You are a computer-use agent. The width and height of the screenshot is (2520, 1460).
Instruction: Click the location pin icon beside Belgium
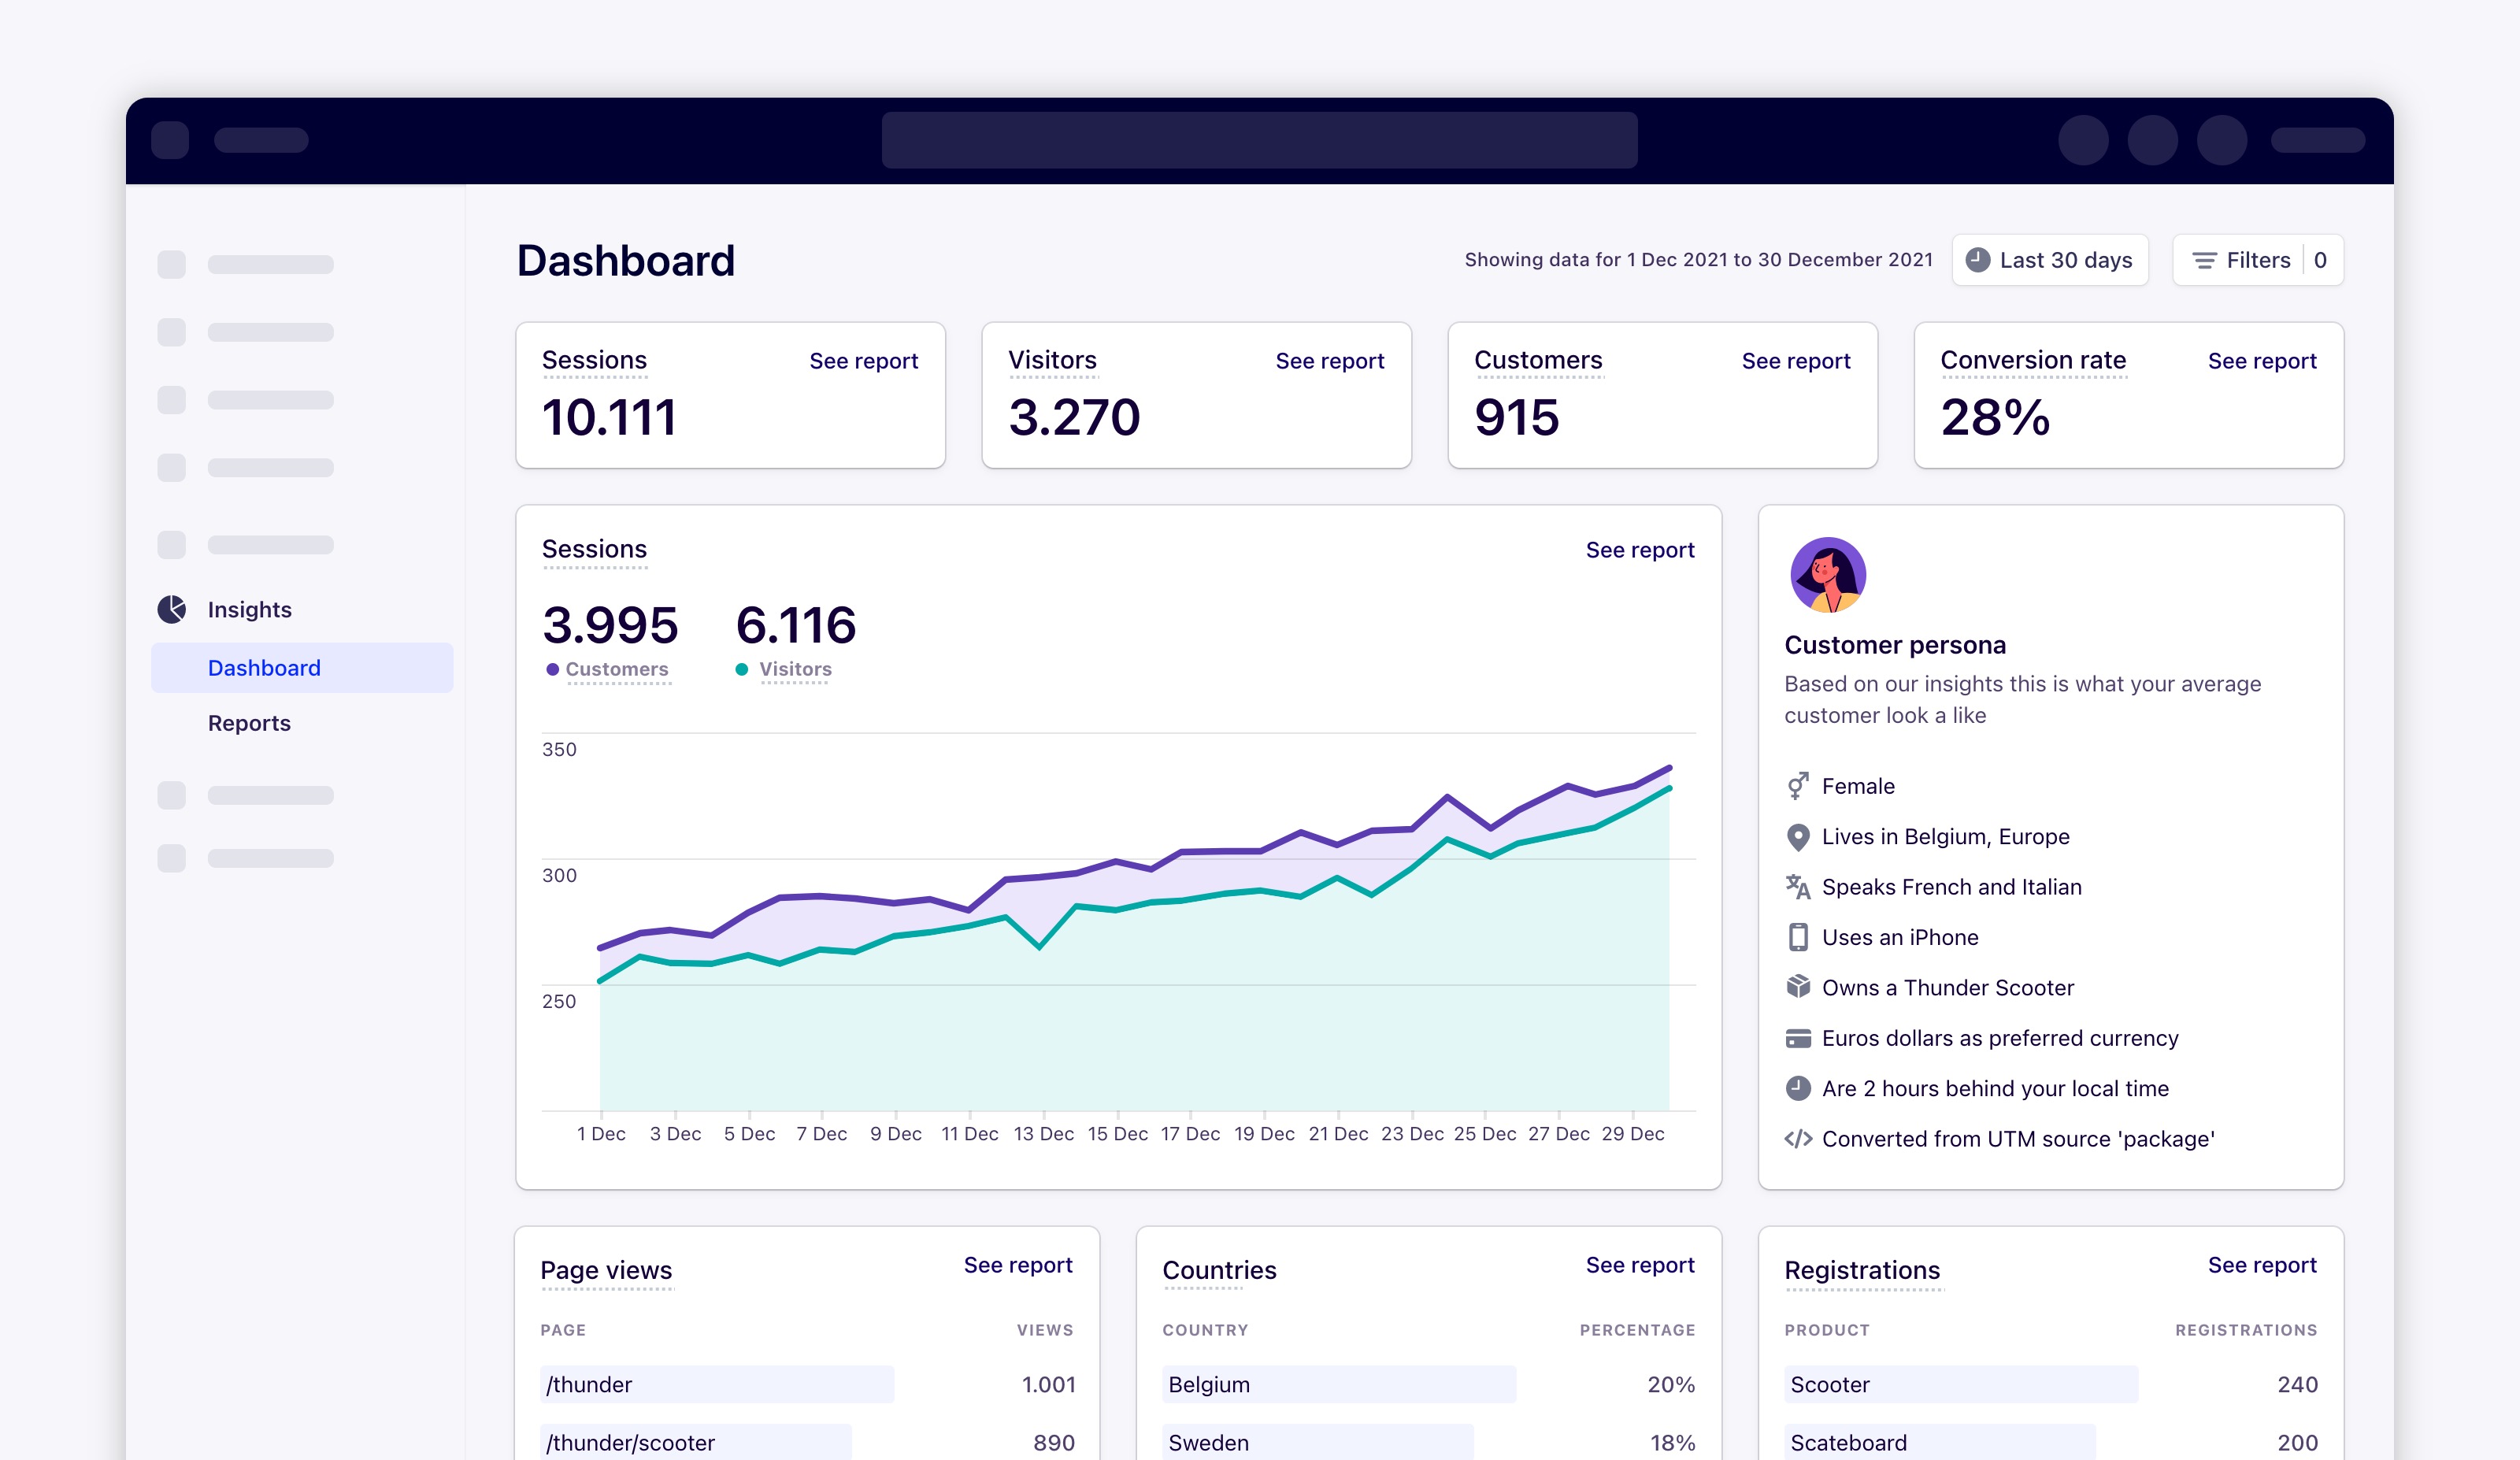[x=1797, y=837]
